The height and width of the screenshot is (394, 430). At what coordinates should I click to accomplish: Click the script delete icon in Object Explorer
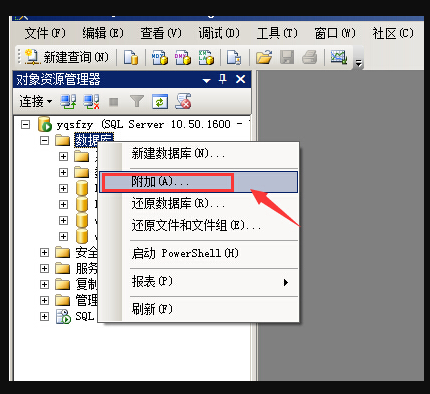[x=183, y=101]
